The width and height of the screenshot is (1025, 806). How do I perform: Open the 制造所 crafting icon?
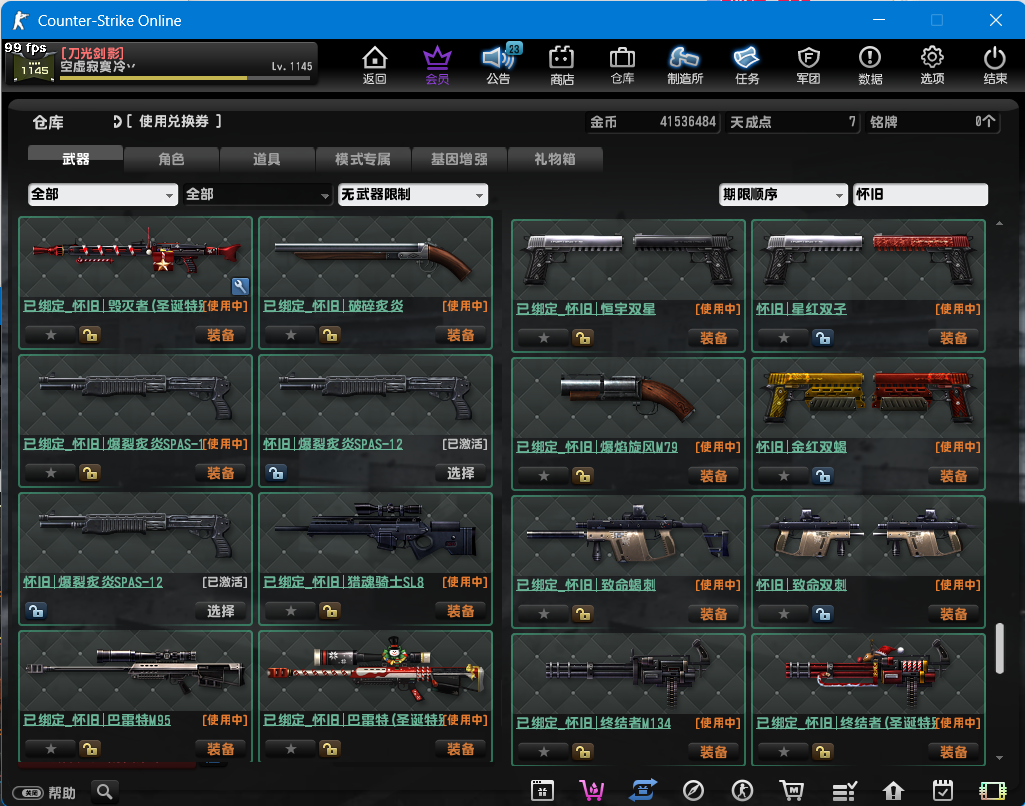pos(684,65)
